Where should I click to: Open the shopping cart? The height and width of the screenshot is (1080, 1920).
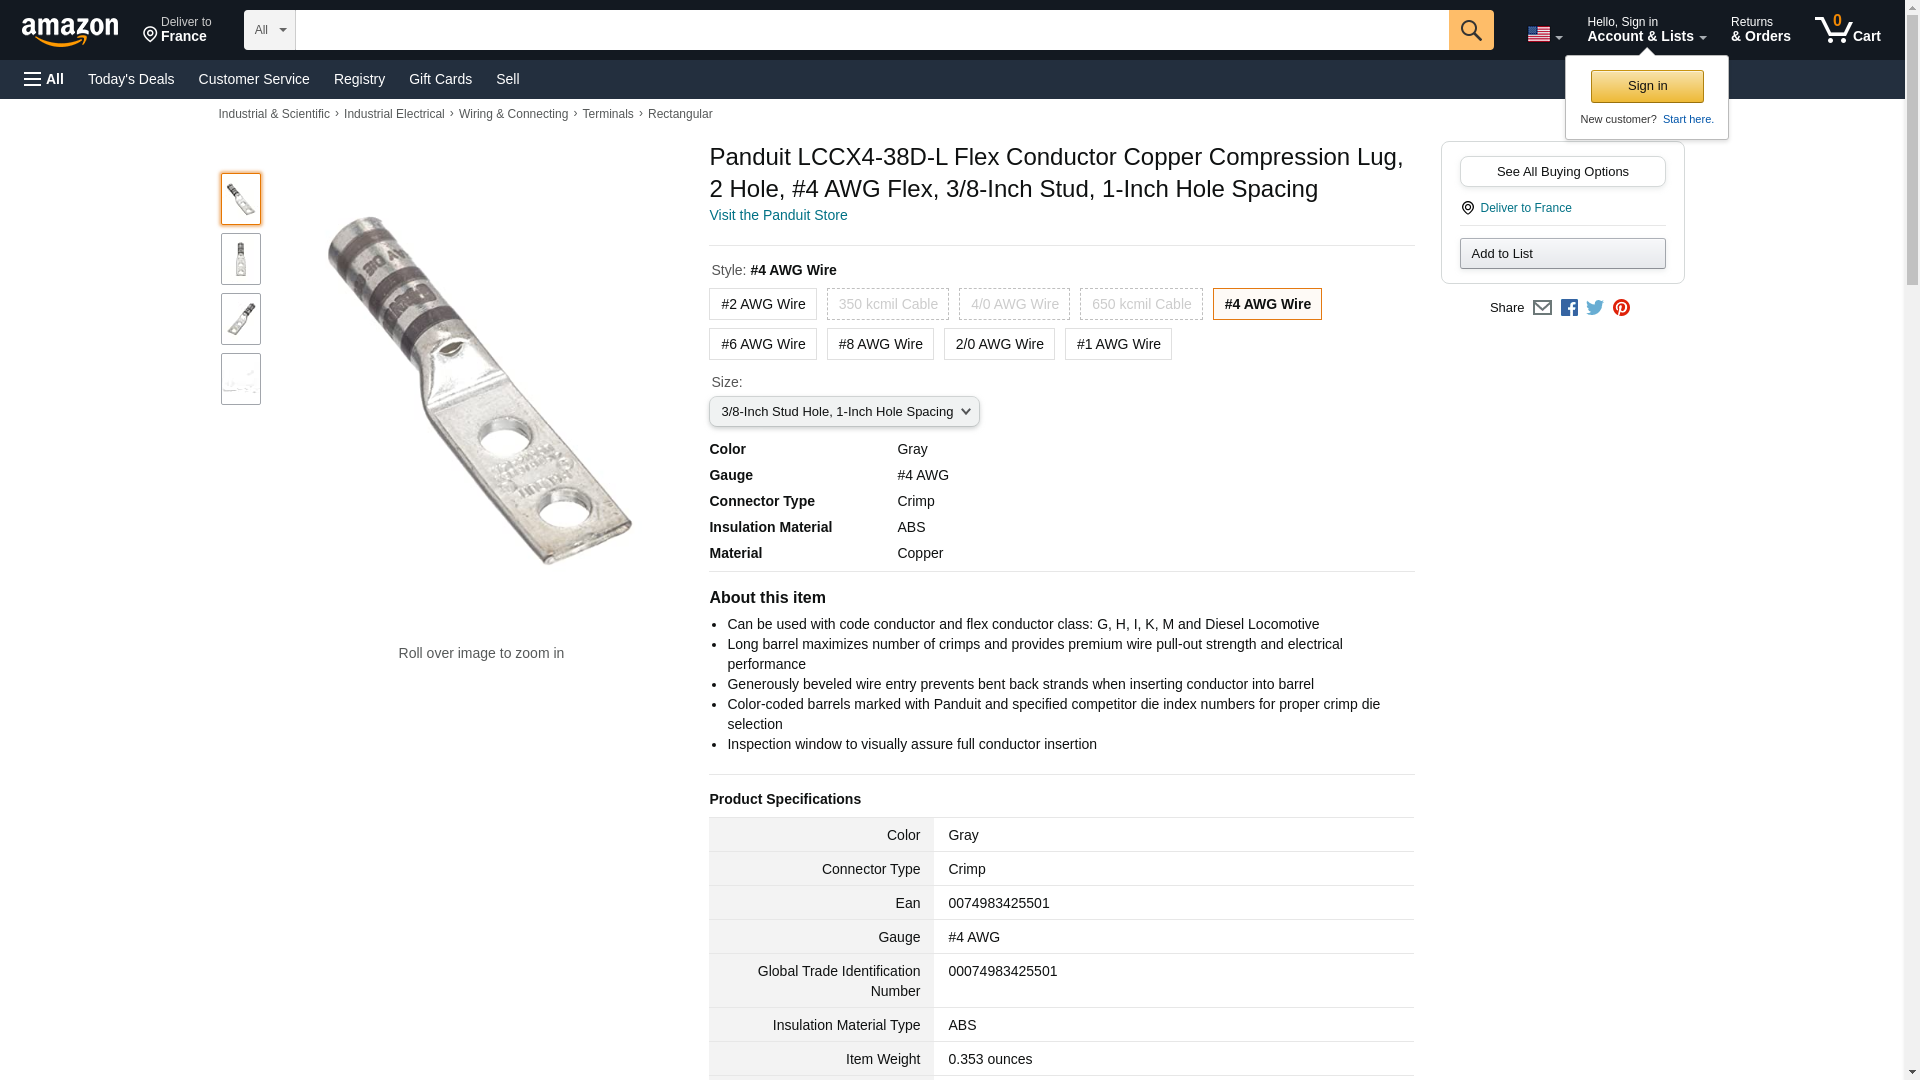[1847, 30]
